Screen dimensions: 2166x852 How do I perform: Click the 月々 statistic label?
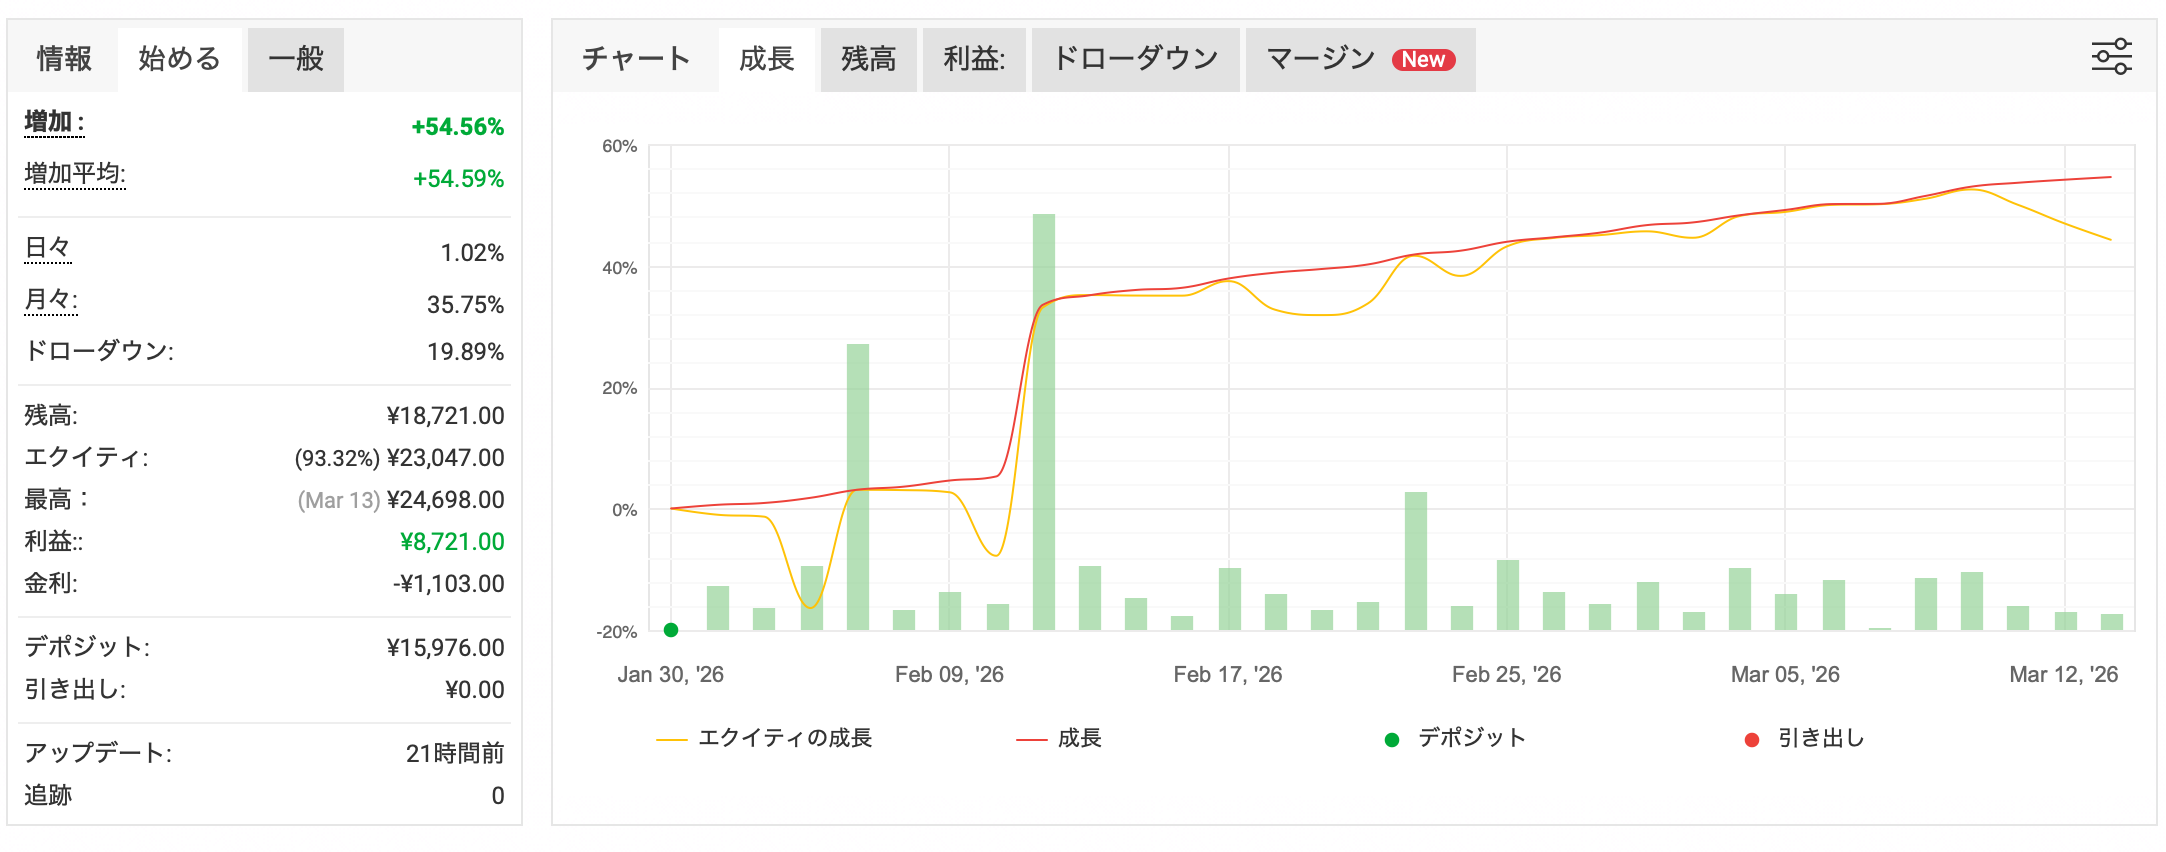point(50,299)
